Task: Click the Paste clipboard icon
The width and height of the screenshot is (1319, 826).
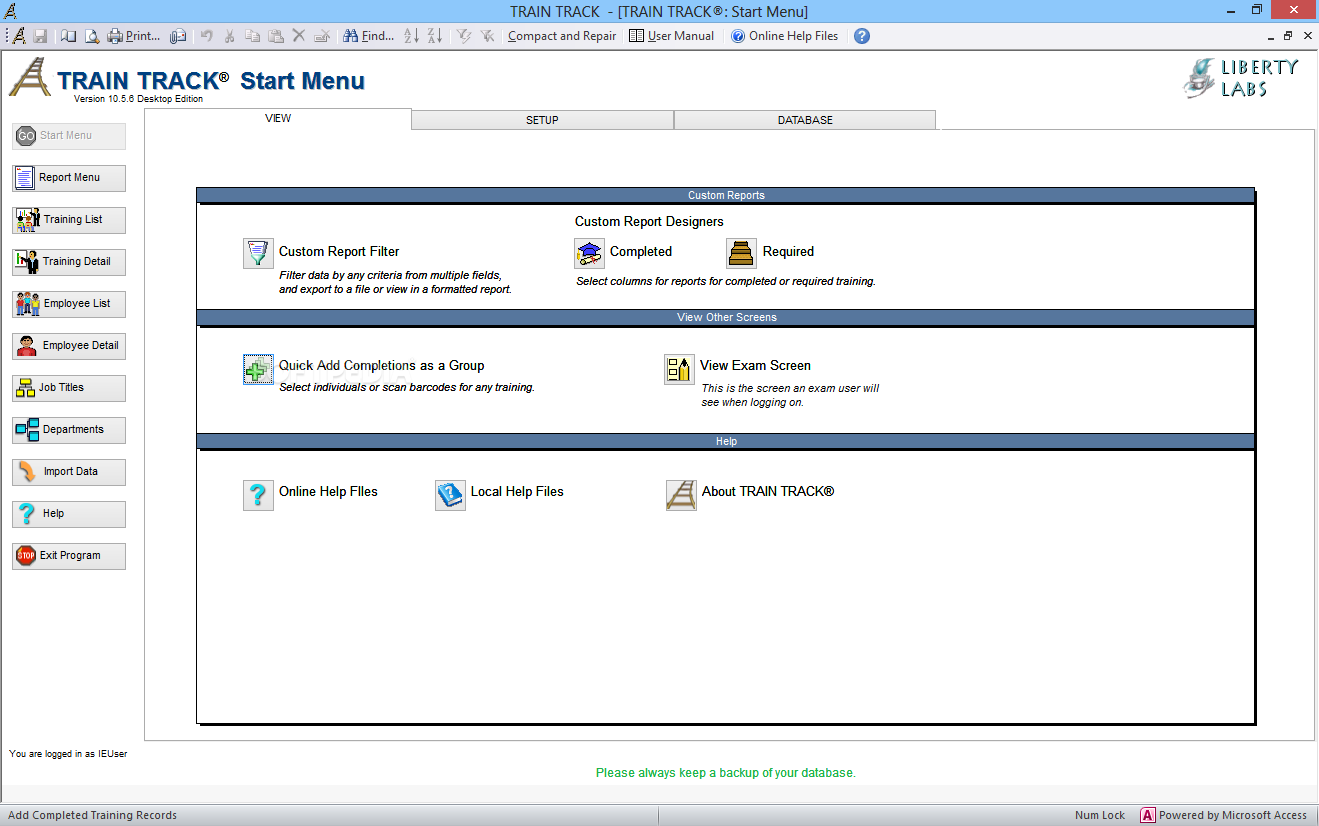Action: tap(276, 36)
